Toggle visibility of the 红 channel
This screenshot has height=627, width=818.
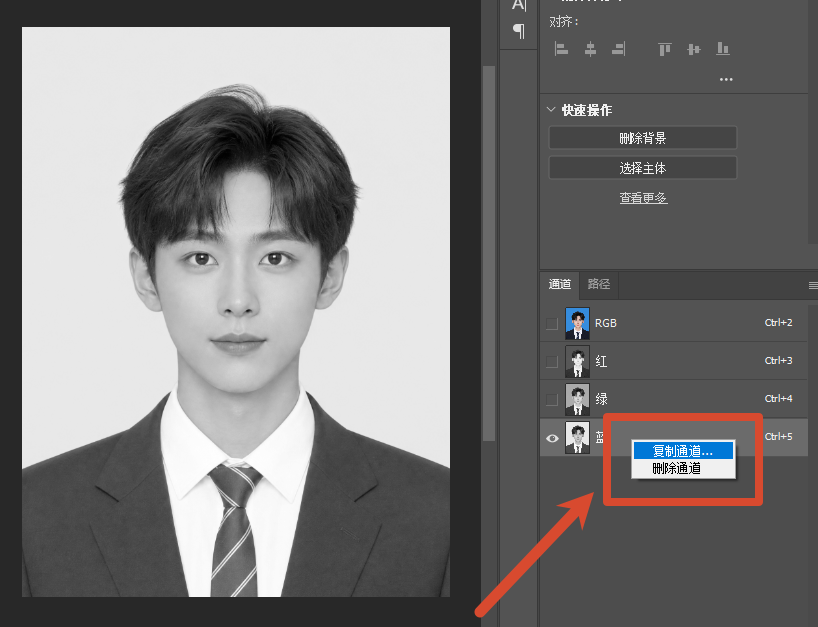551,361
